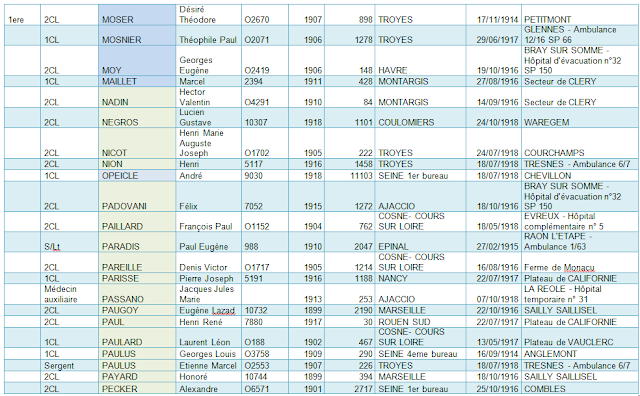This screenshot has height=396, width=640.
Task: Select the PASSANO surname cell
Action: pyautogui.click(x=137, y=294)
